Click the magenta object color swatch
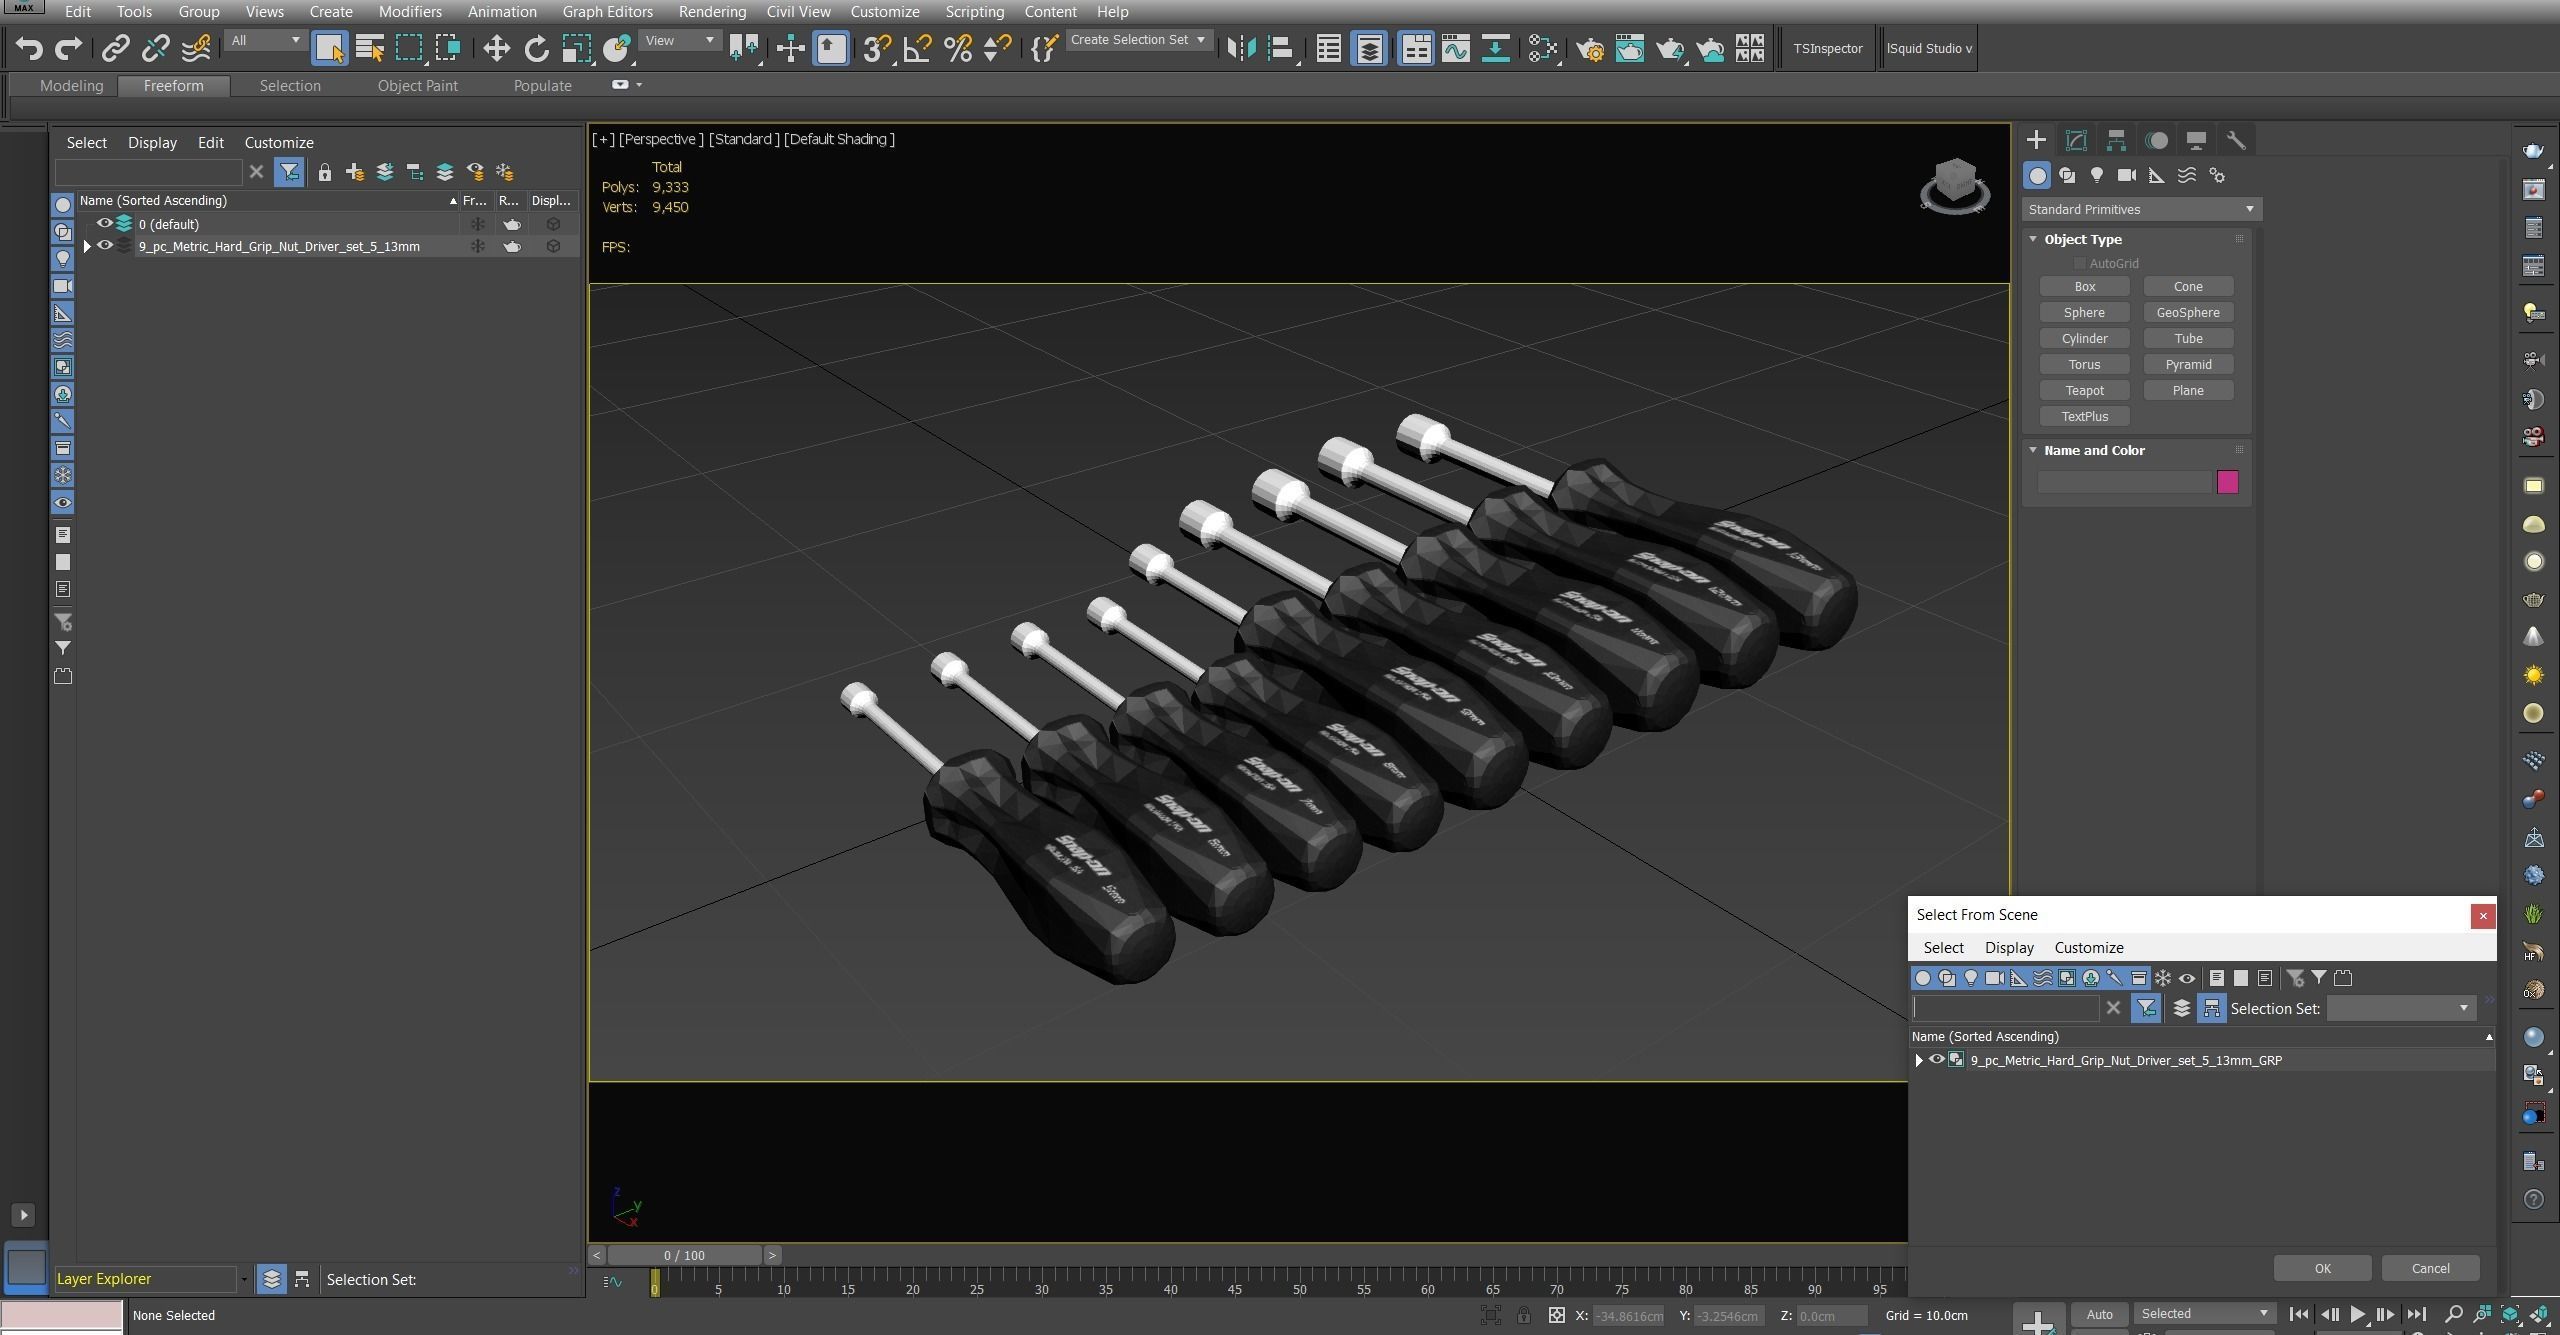 pyautogui.click(x=2228, y=482)
